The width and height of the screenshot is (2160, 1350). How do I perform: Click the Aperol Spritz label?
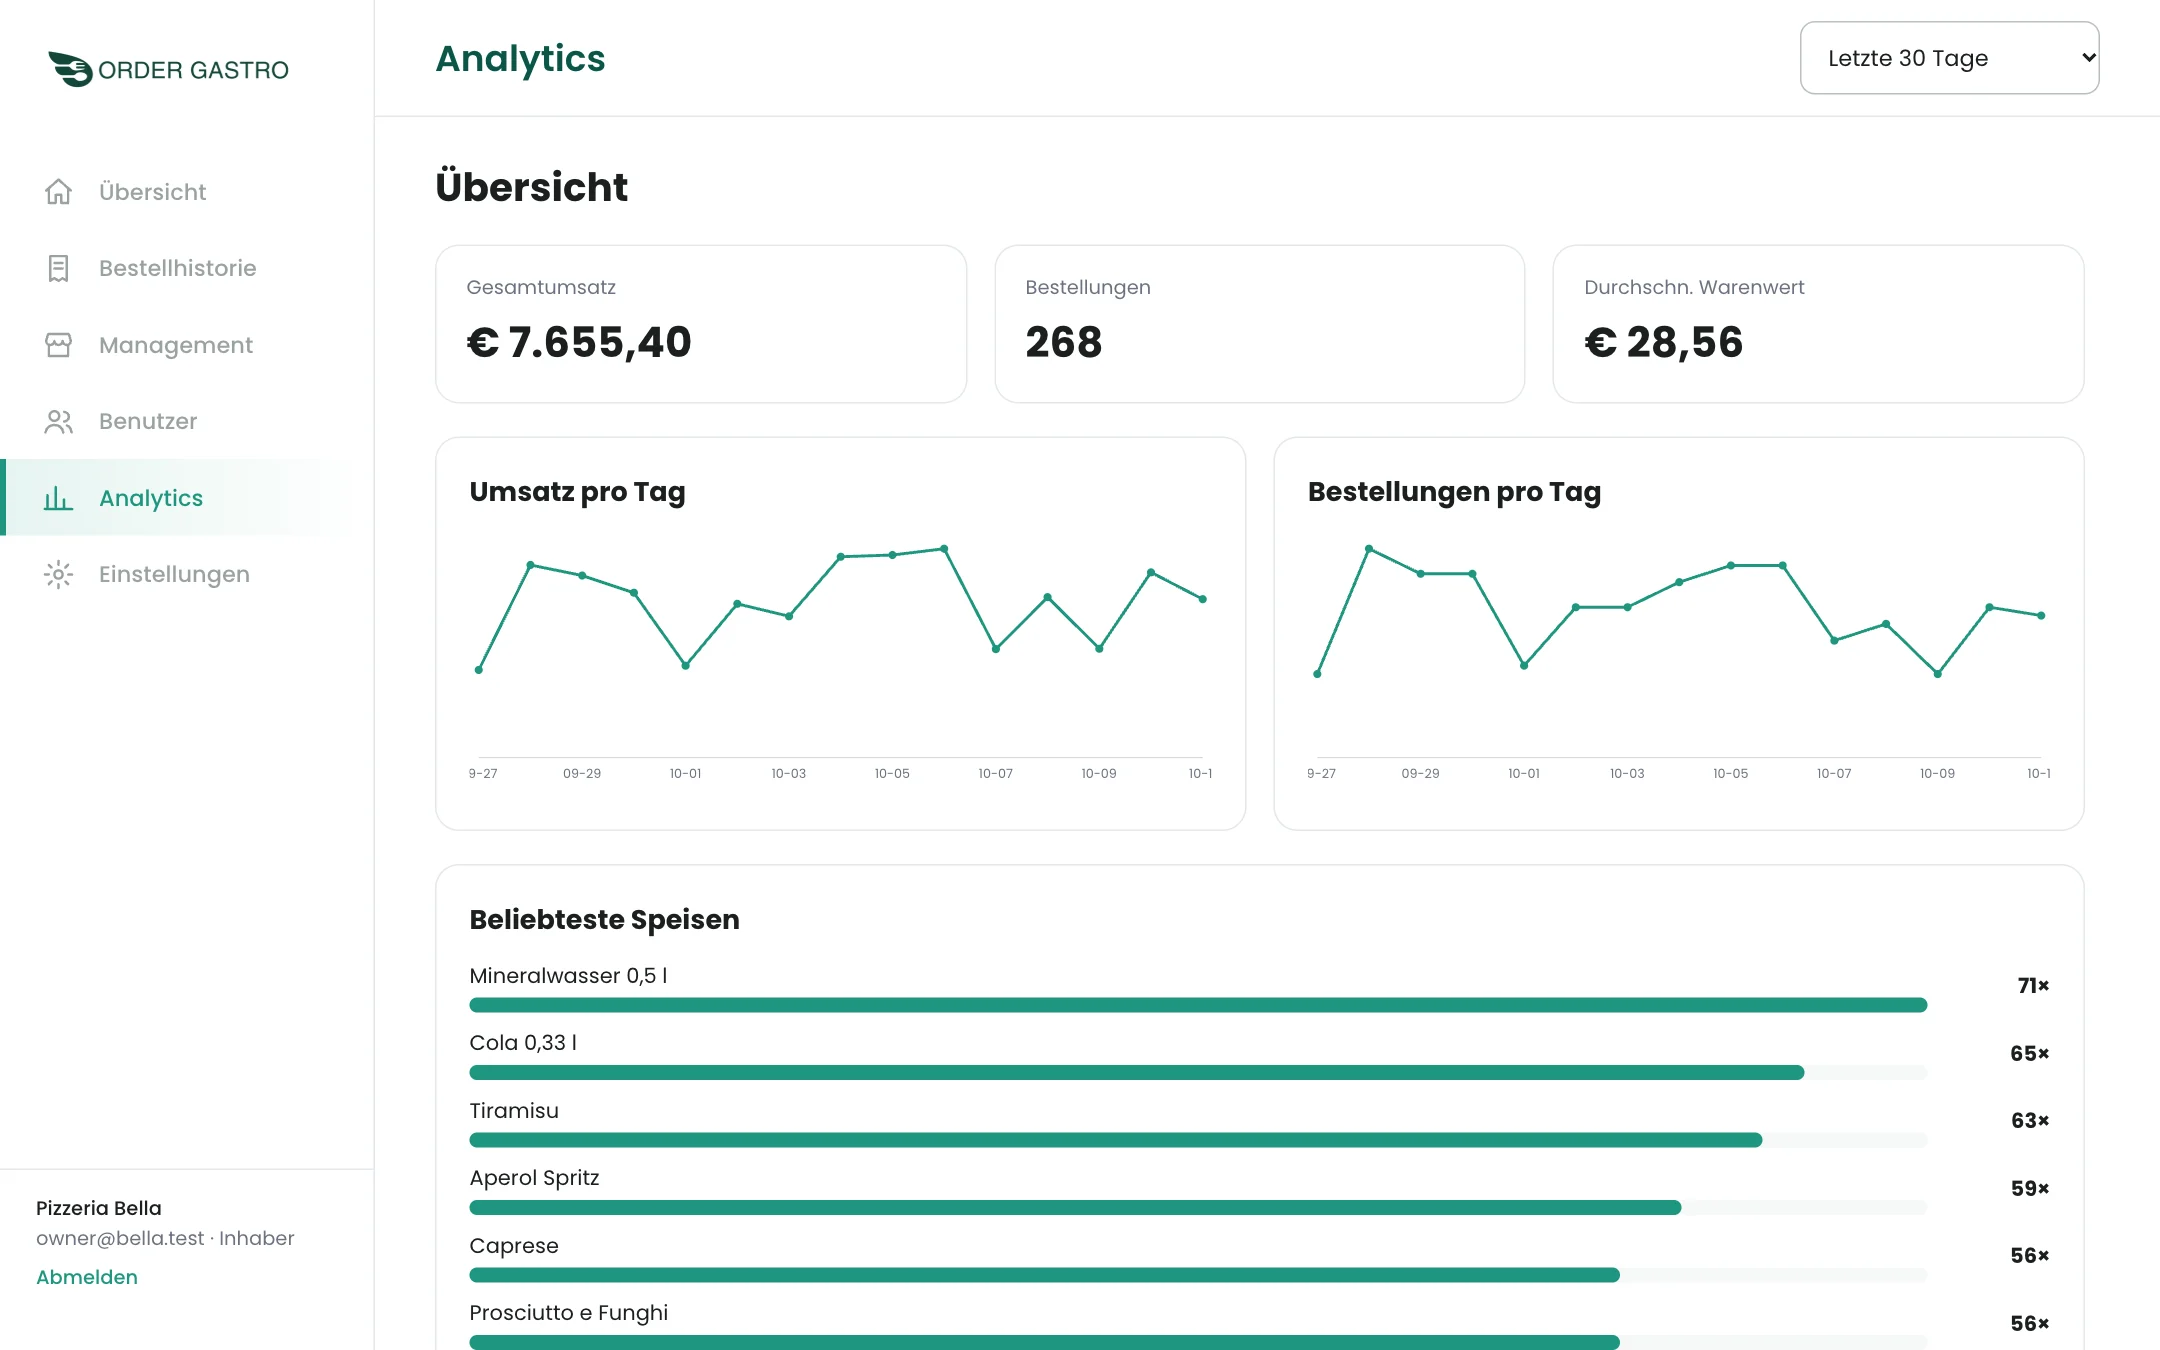pyautogui.click(x=534, y=1178)
